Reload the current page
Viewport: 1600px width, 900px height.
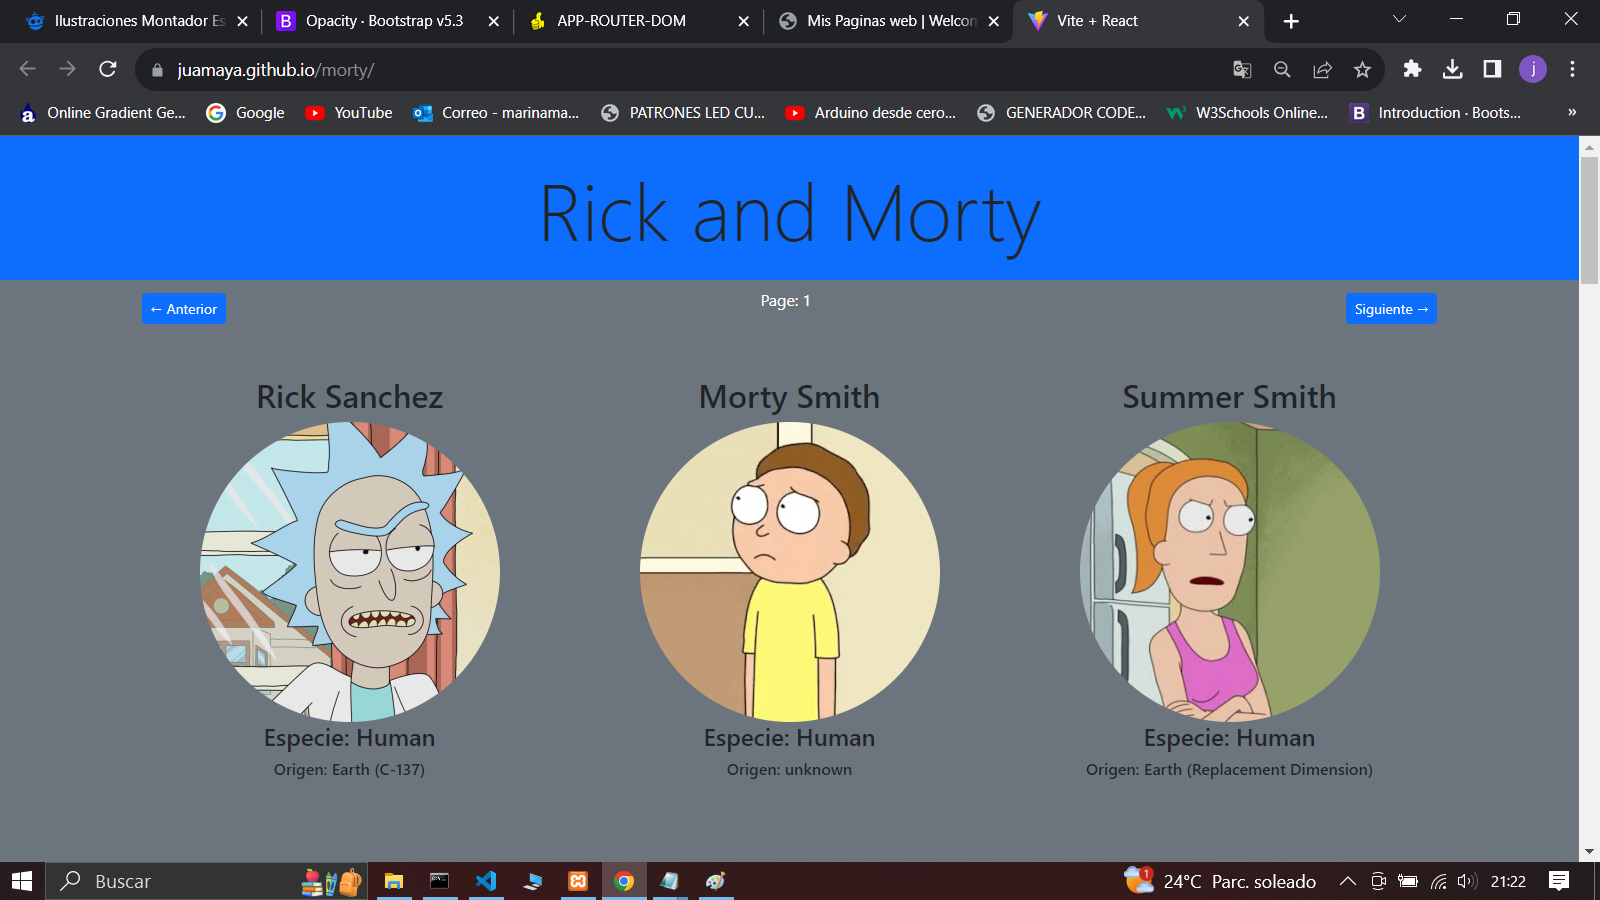point(108,69)
